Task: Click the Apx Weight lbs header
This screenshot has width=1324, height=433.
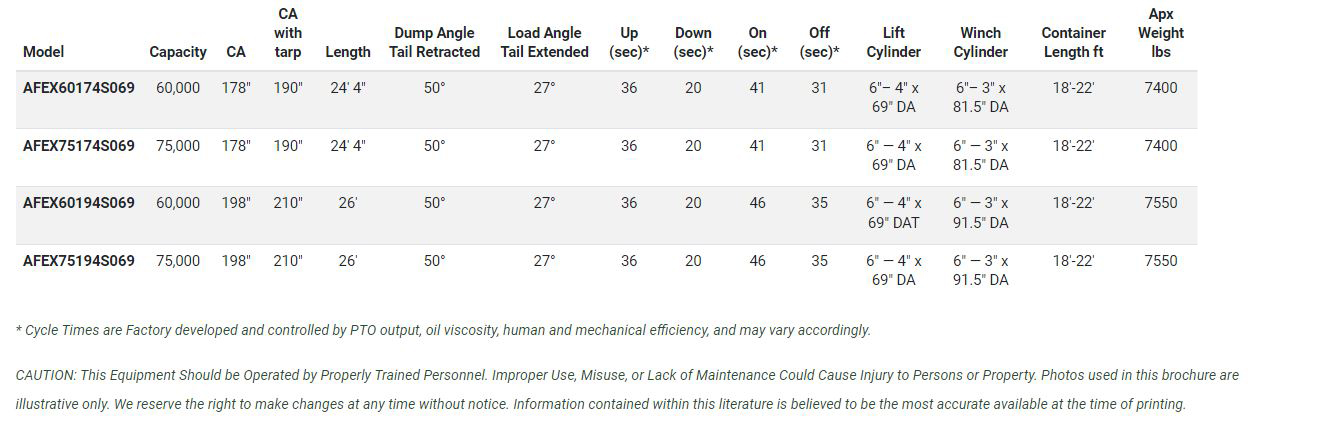Action: click(x=1161, y=33)
